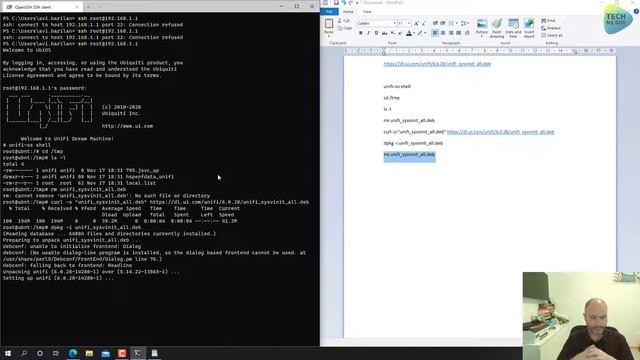Open the File tab in WordPad

coord(329,11)
